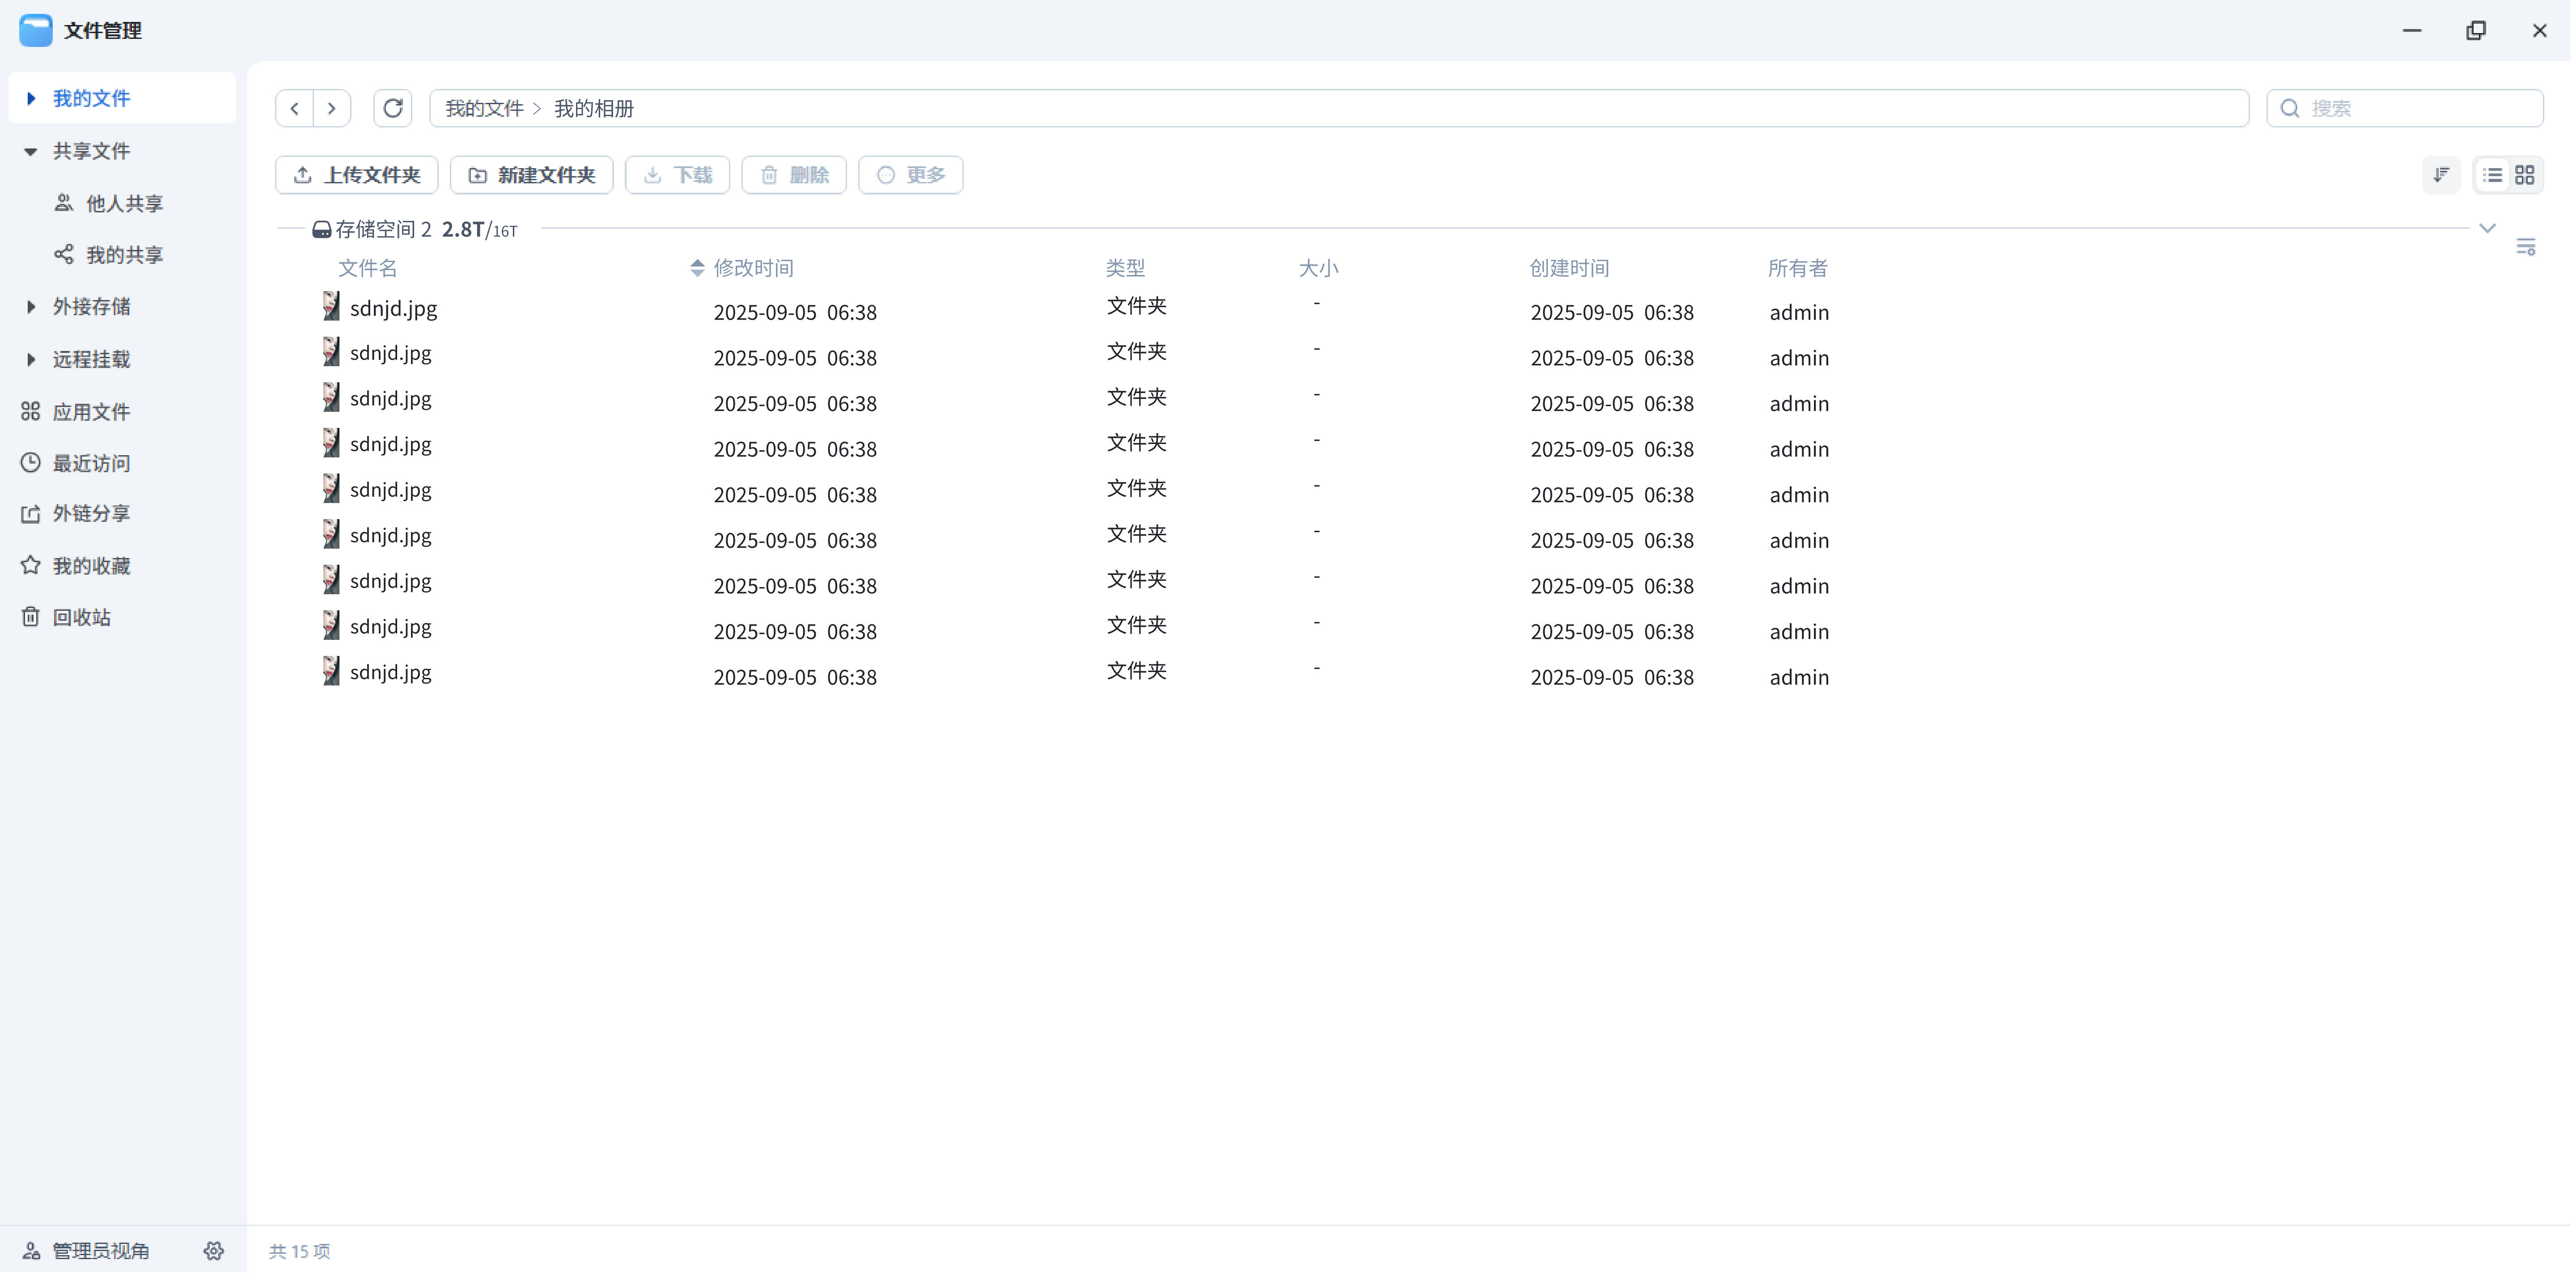The image size is (2576, 1273).
Task: Click the refresh icon next to navigation arrows
Action: 393,108
